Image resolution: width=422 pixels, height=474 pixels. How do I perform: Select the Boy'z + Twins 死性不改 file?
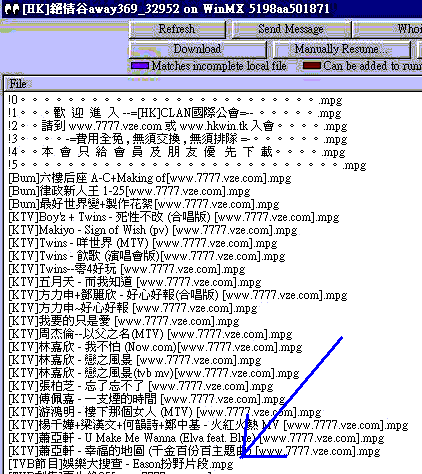tap(174, 217)
